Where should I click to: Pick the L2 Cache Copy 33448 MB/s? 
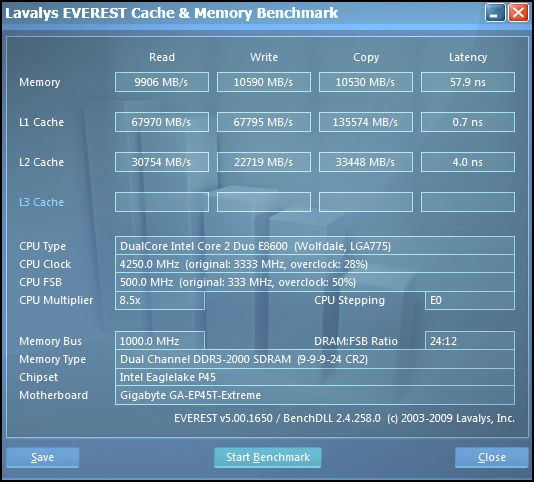(366, 162)
